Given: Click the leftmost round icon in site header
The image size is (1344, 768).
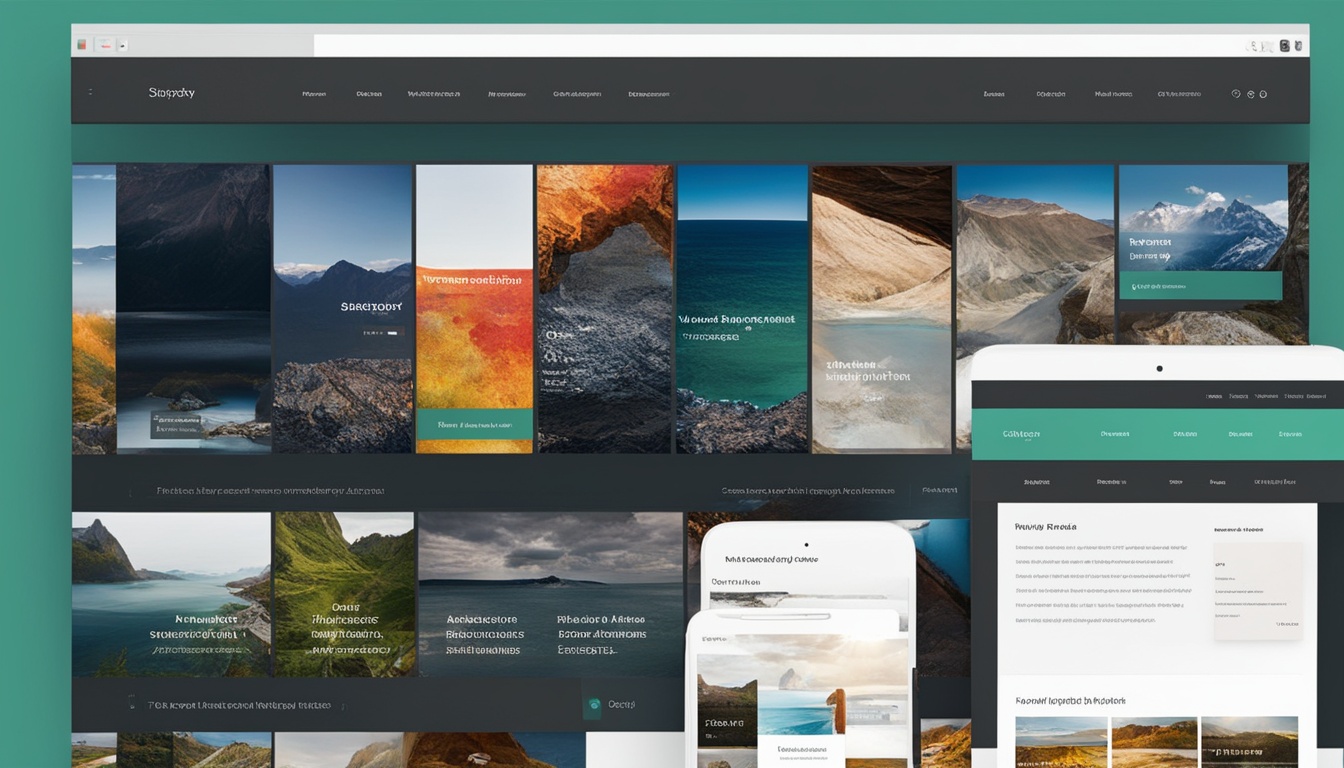Looking at the screenshot, I should pyautogui.click(x=1236, y=94).
